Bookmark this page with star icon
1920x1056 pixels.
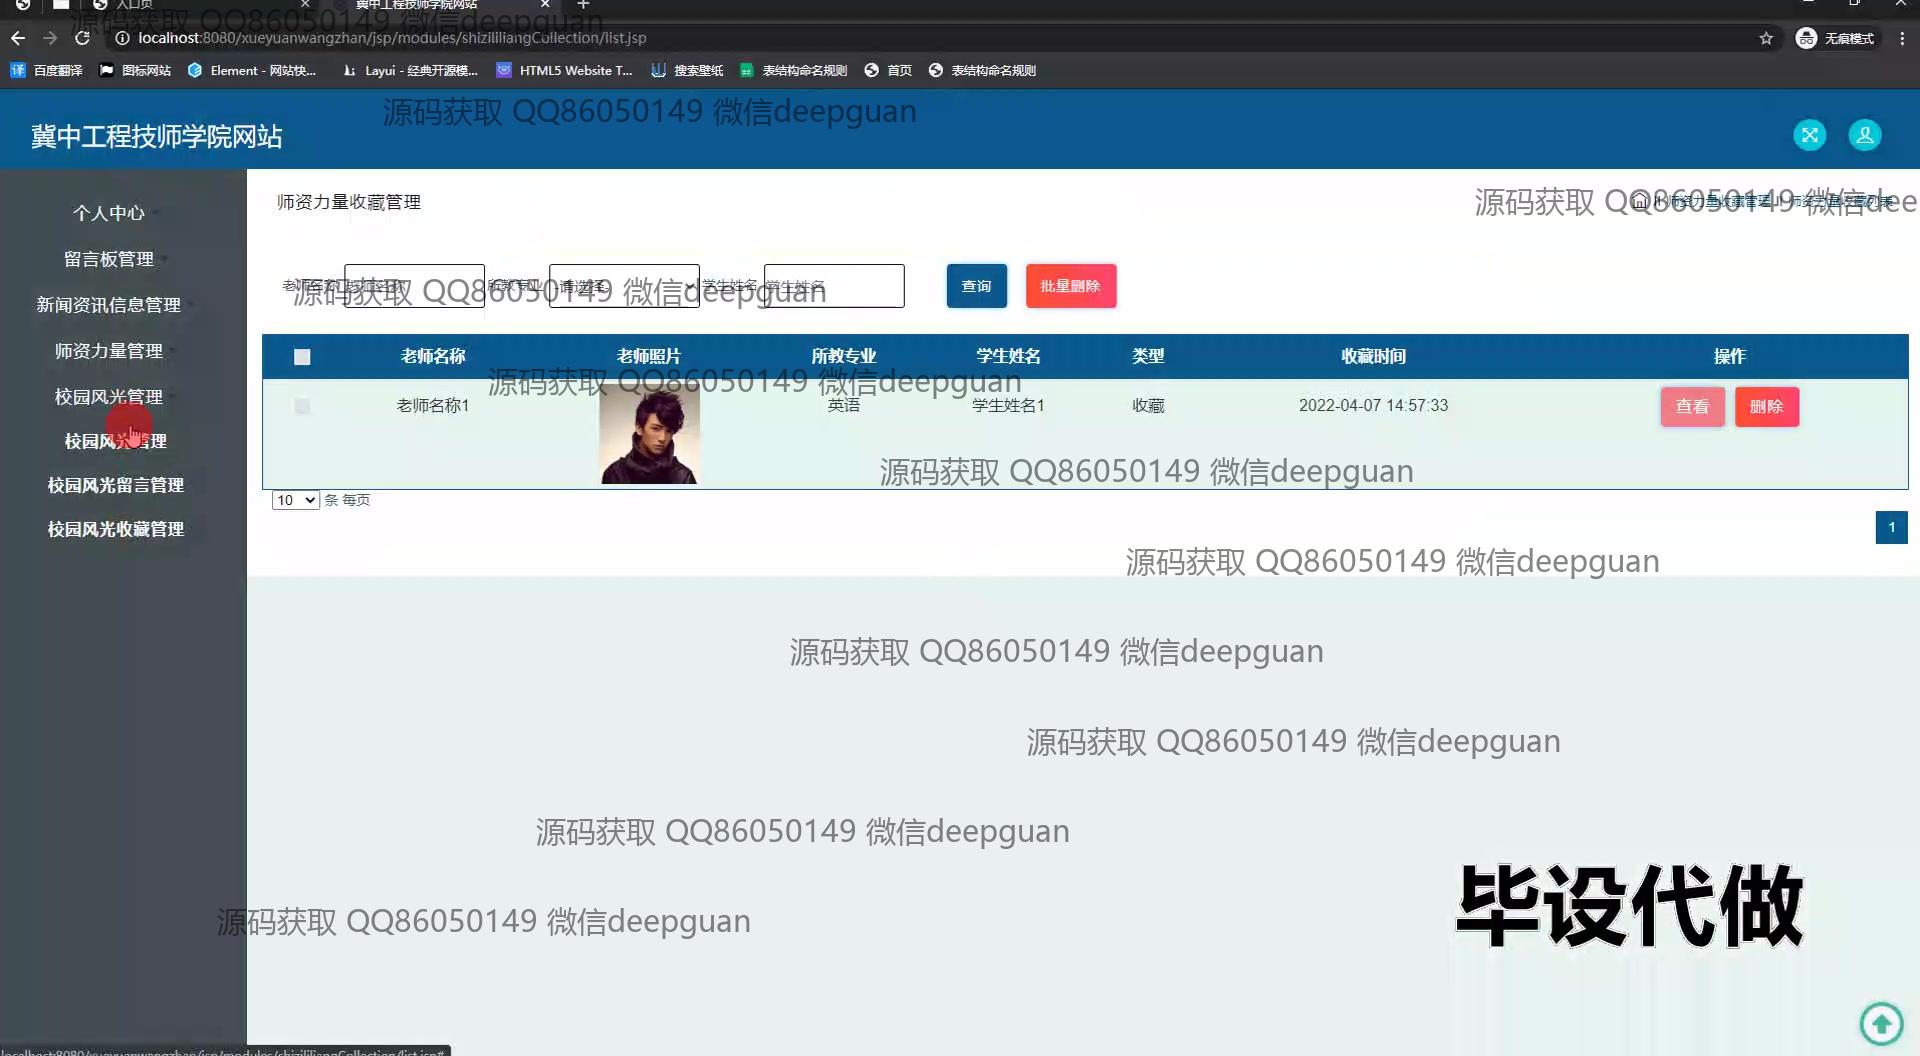[x=1766, y=38]
